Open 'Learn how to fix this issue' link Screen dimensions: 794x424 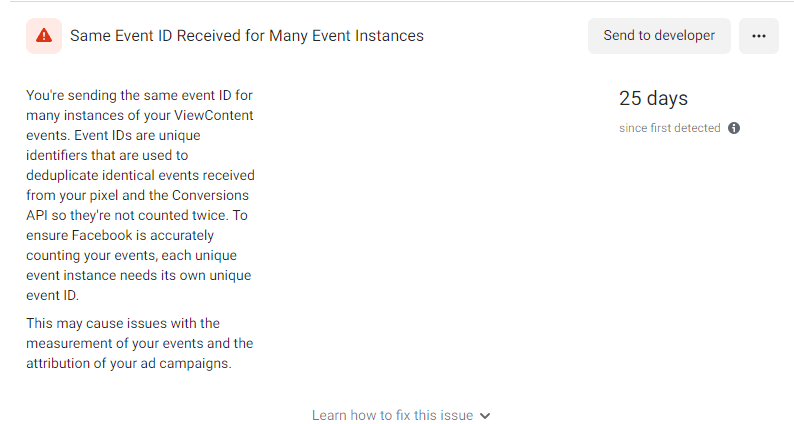point(392,415)
